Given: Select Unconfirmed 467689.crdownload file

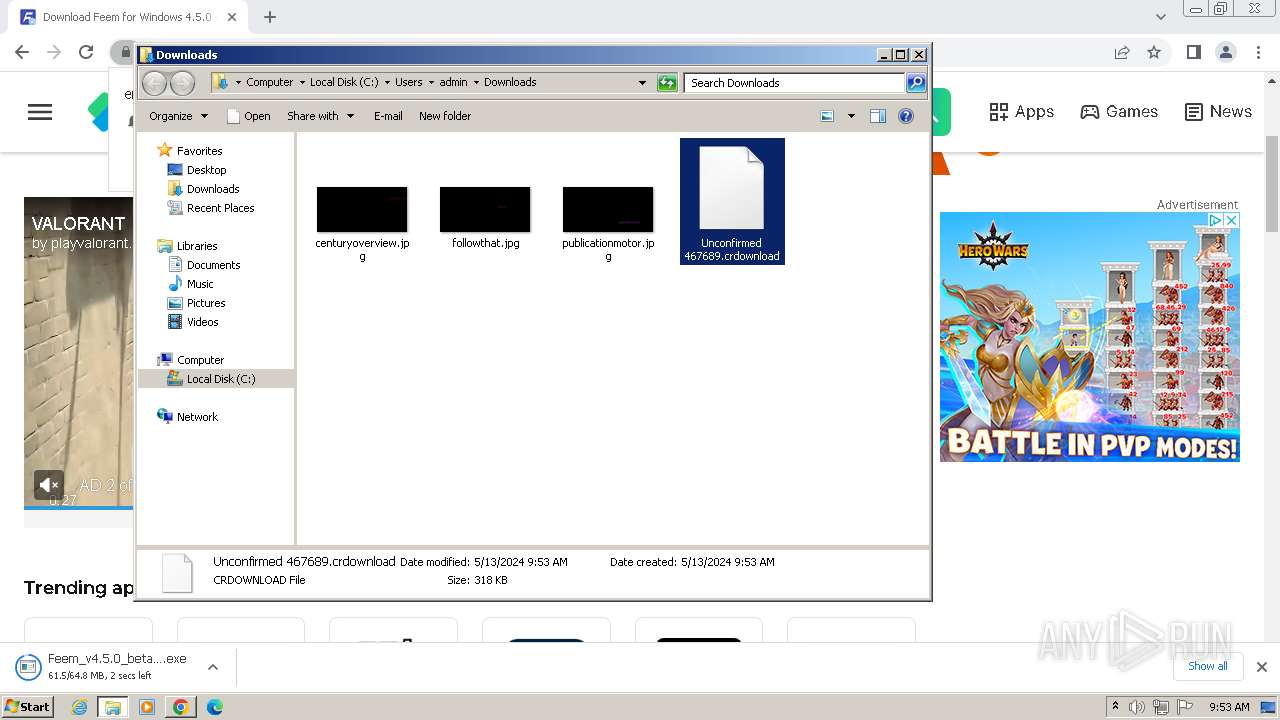Looking at the screenshot, I should [x=732, y=202].
